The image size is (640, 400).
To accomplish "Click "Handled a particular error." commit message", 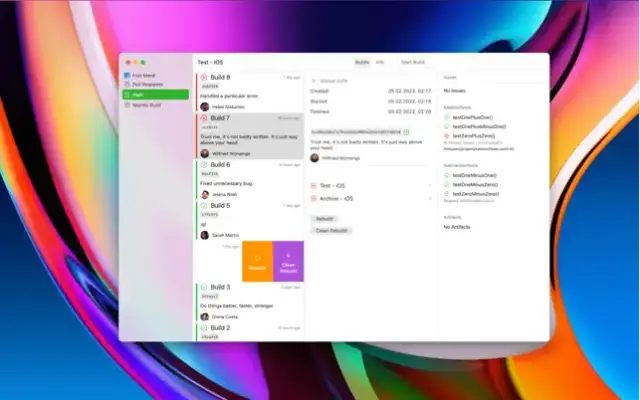I will [229, 96].
